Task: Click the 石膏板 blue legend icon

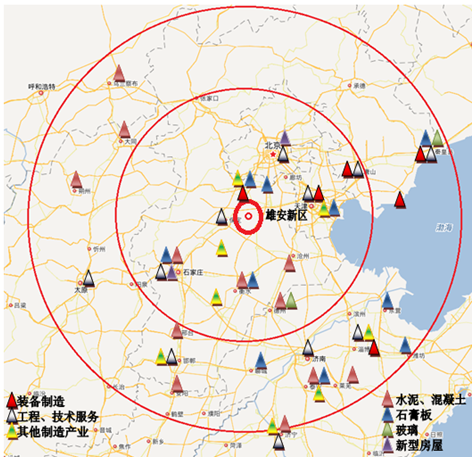Action: [387, 415]
